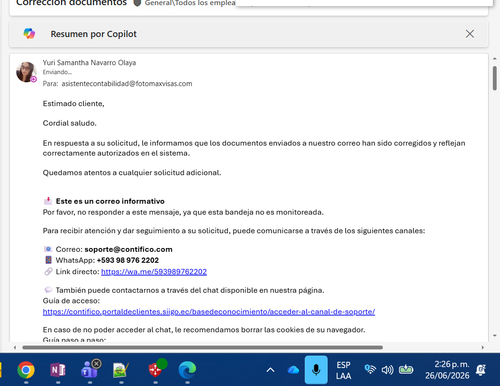Open Resumen por Copilot summary

coord(93,34)
